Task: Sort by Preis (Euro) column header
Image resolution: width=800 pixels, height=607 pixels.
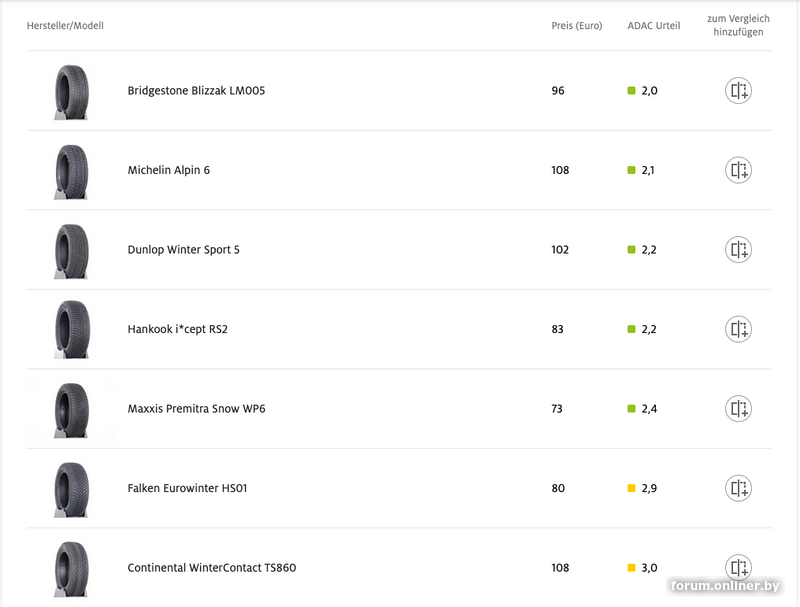Action: (x=577, y=26)
